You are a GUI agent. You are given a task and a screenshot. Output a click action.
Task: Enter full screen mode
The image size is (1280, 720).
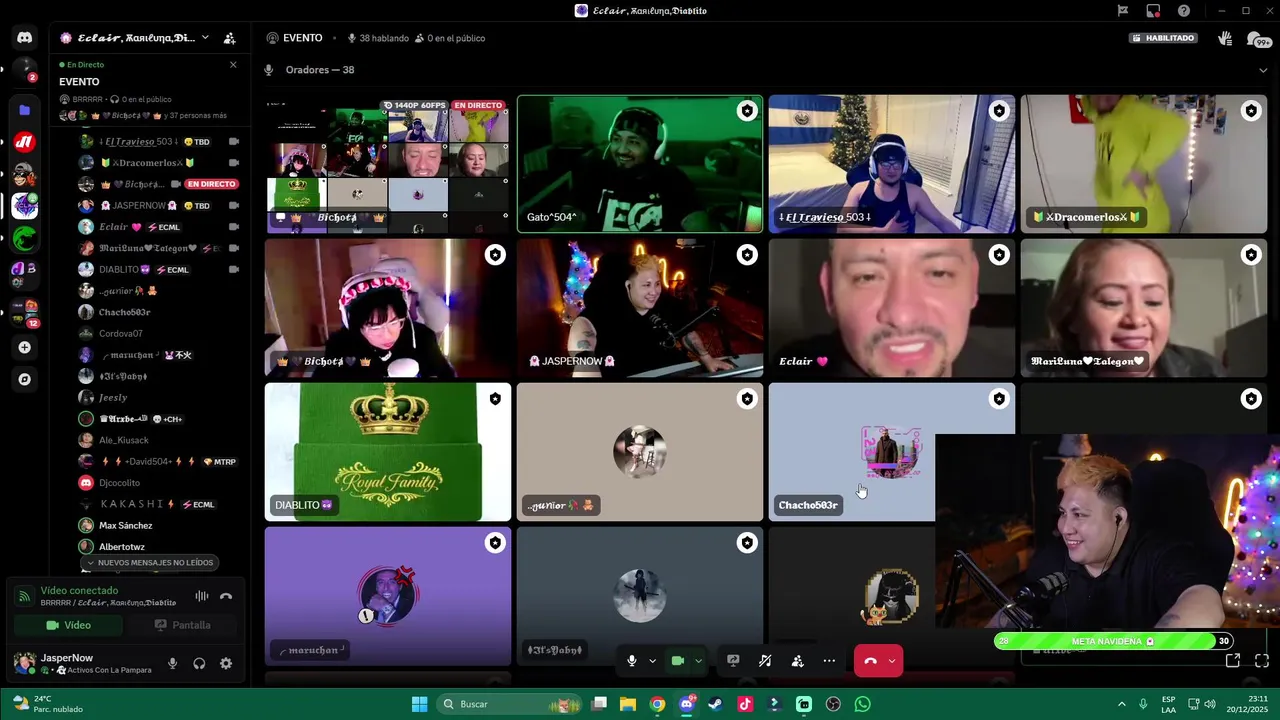click(1262, 660)
